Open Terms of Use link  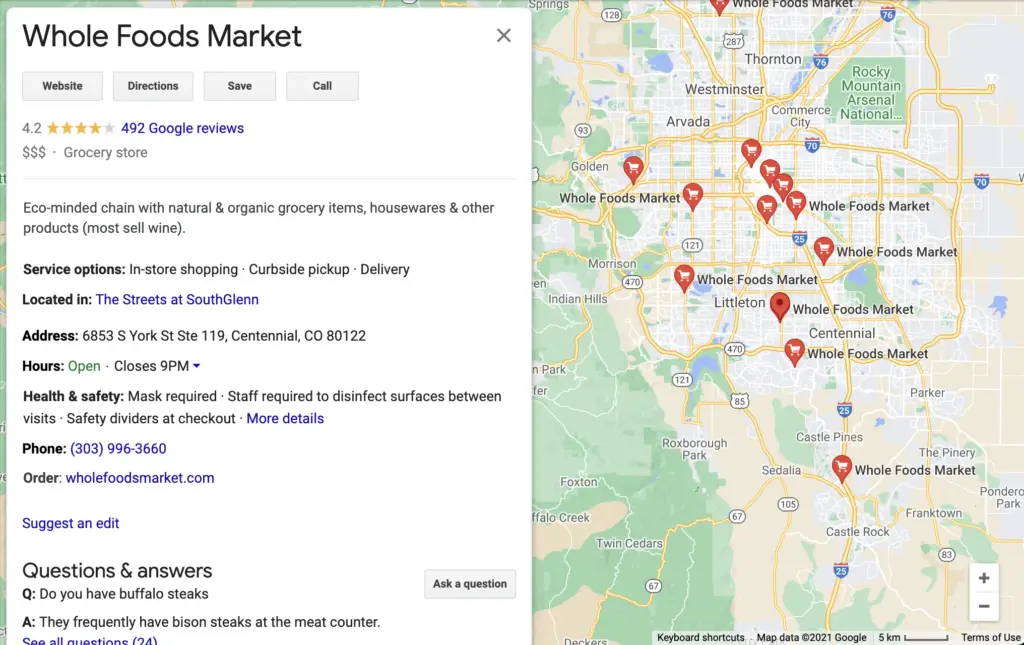coord(990,638)
